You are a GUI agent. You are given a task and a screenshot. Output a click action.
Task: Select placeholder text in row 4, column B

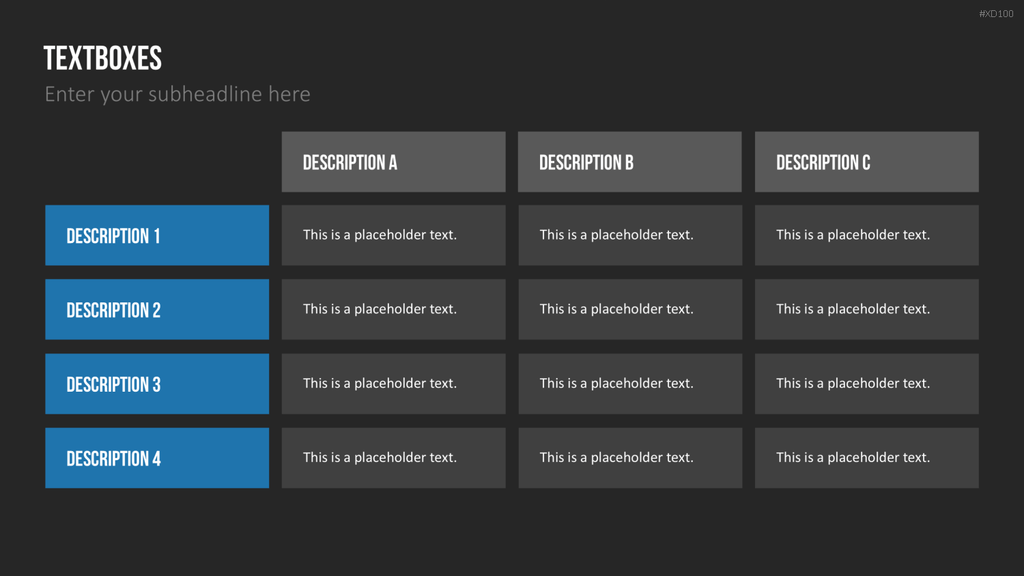pos(616,458)
